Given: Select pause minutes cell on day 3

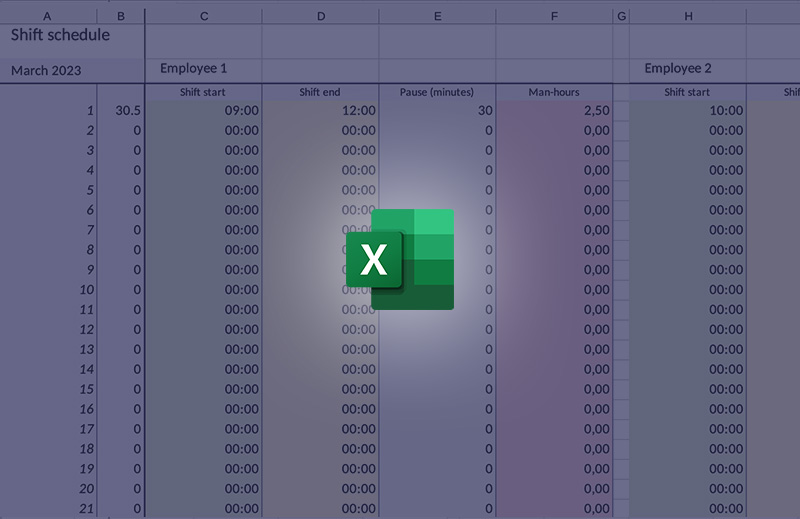Looking at the screenshot, I should 437,150.
